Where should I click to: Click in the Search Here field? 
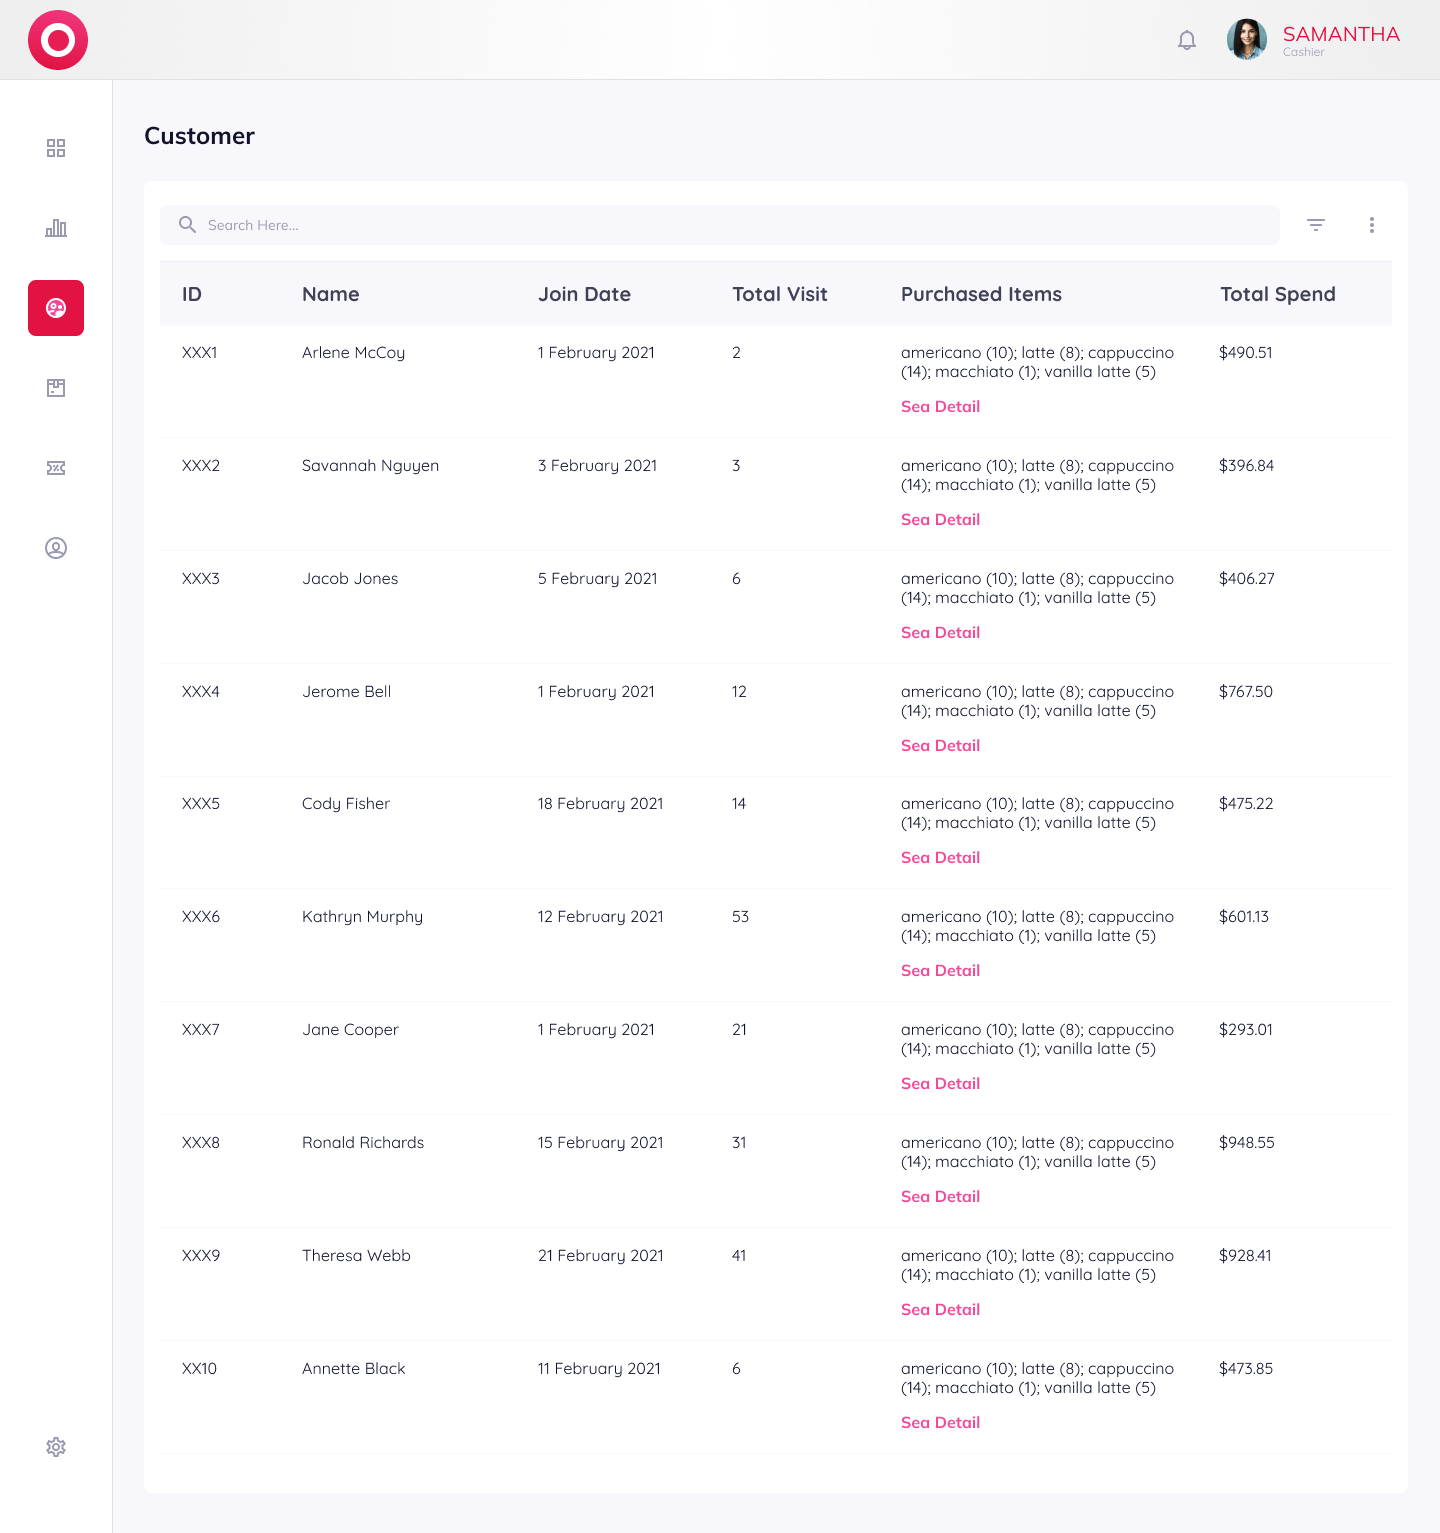(x=720, y=225)
